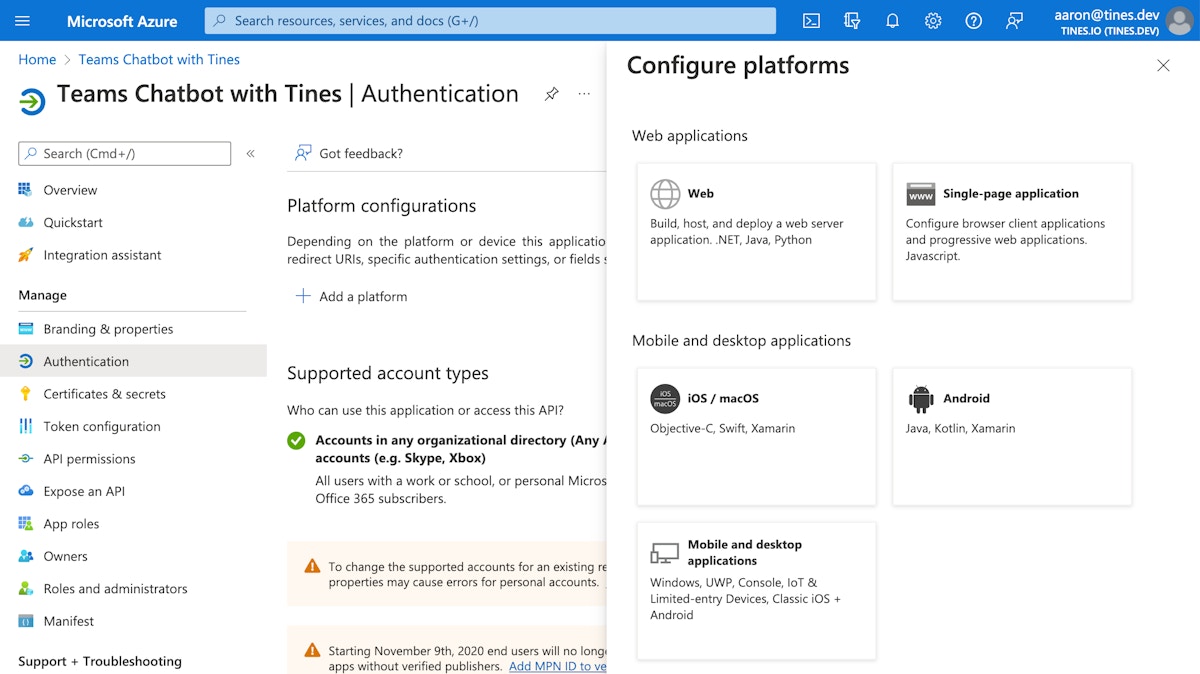The width and height of the screenshot is (1200, 674).
Task: Open the Azure portal hamburger menu
Action: coord(23,21)
